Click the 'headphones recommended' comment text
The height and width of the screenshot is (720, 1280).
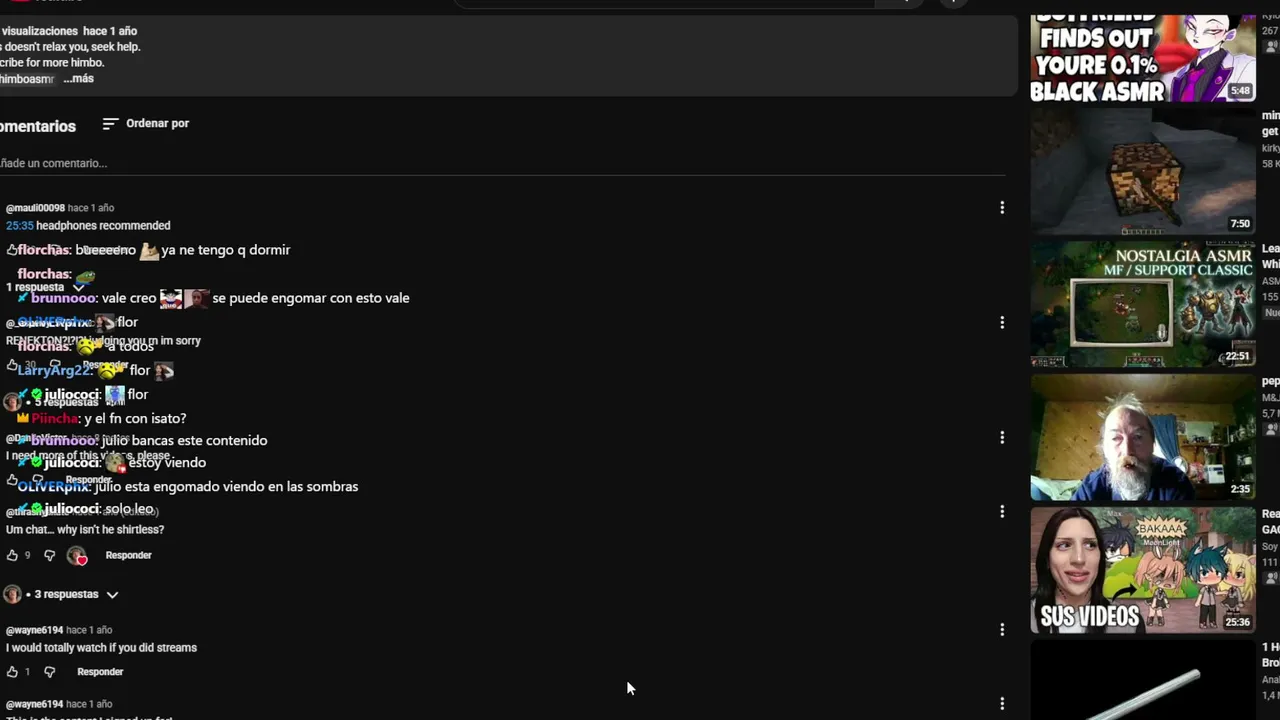click(103, 226)
